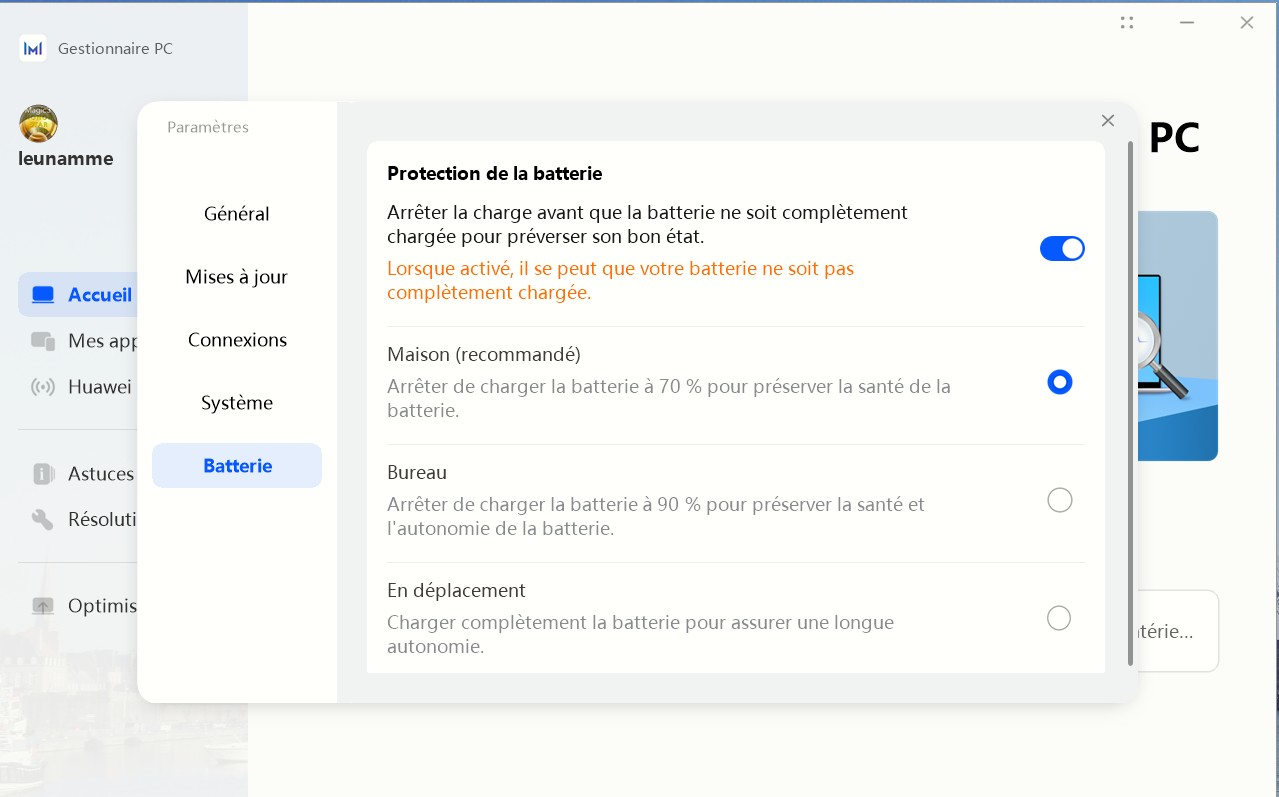Screen dimensions: 1279x797
Task: Click the Mes appareils devices icon
Action: (x=43, y=341)
